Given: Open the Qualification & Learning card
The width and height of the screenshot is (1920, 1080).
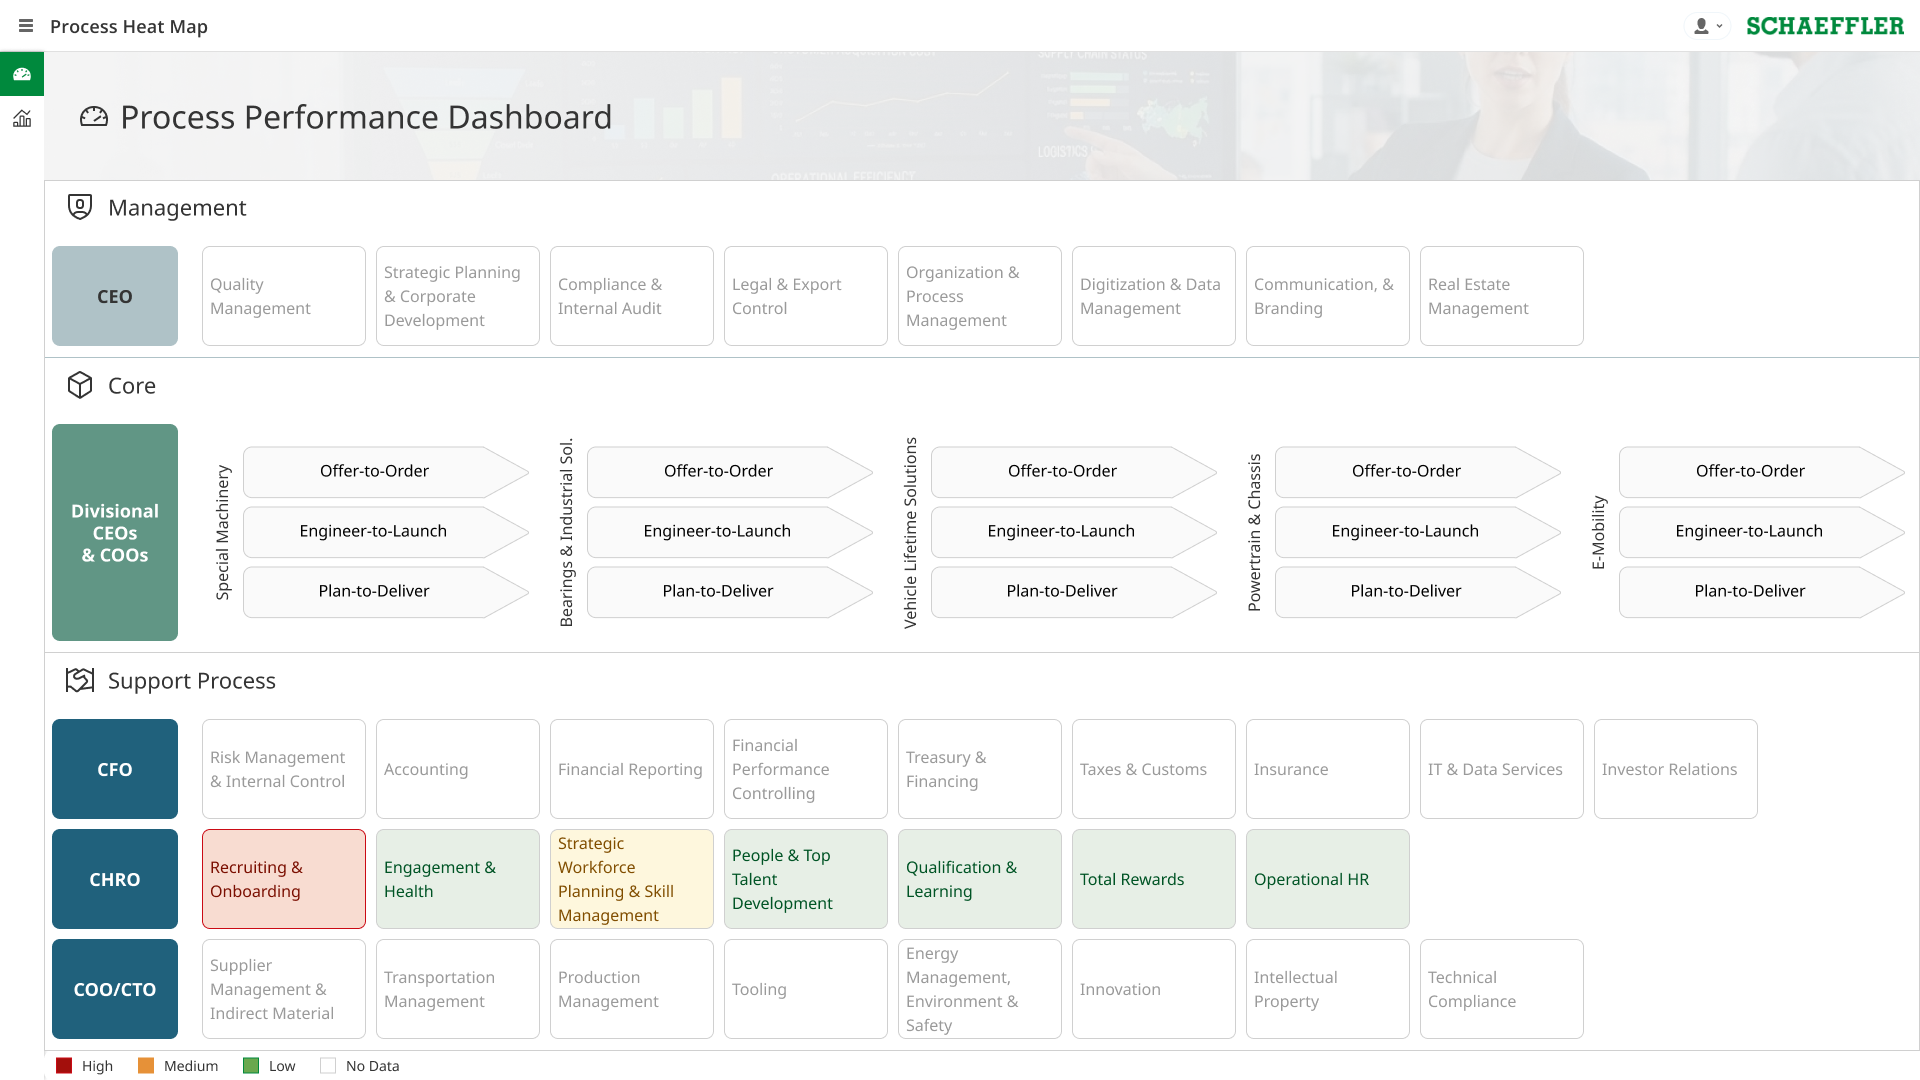Looking at the screenshot, I should tap(980, 879).
